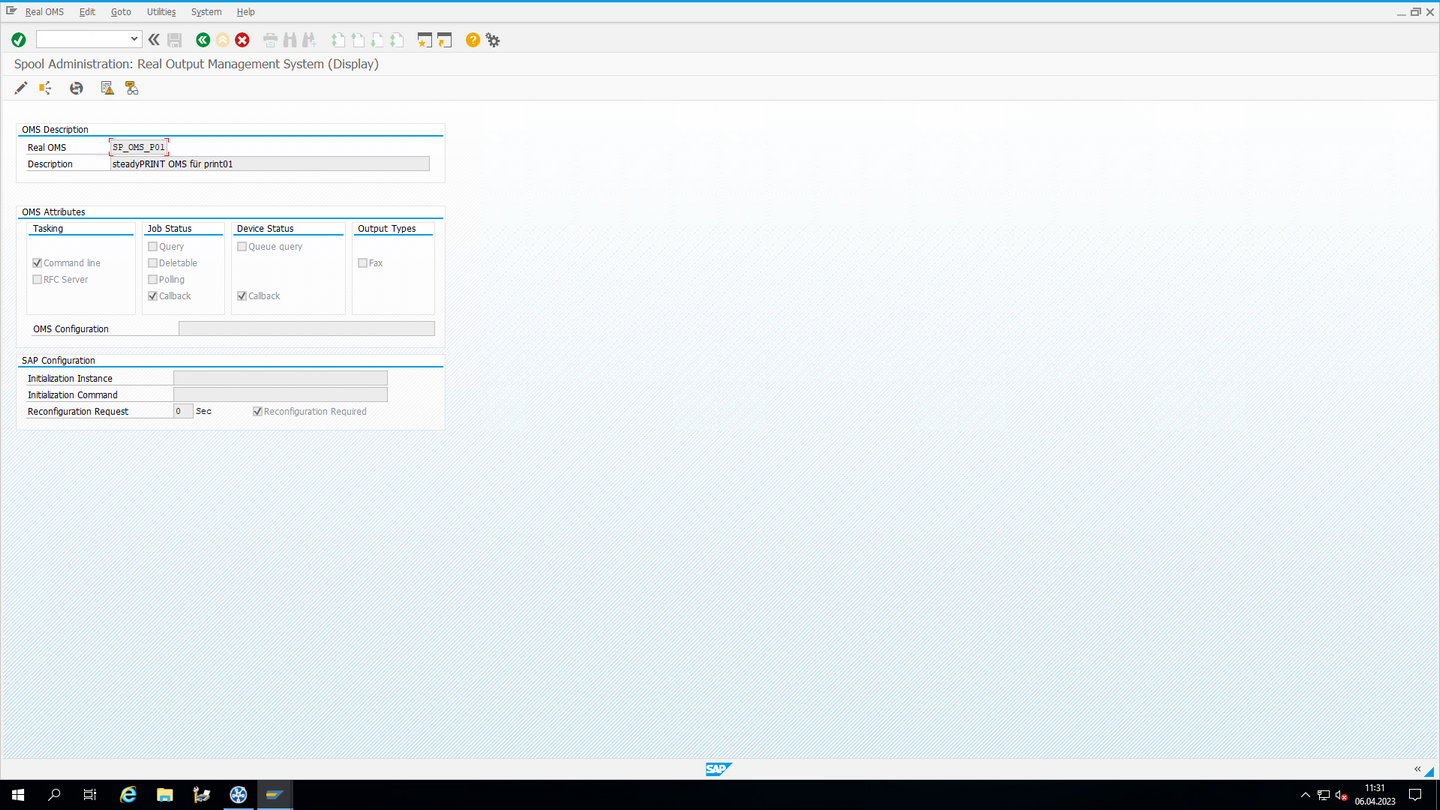Collapse command field with double-chevron icon
The width and height of the screenshot is (1440, 810).
coord(154,40)
